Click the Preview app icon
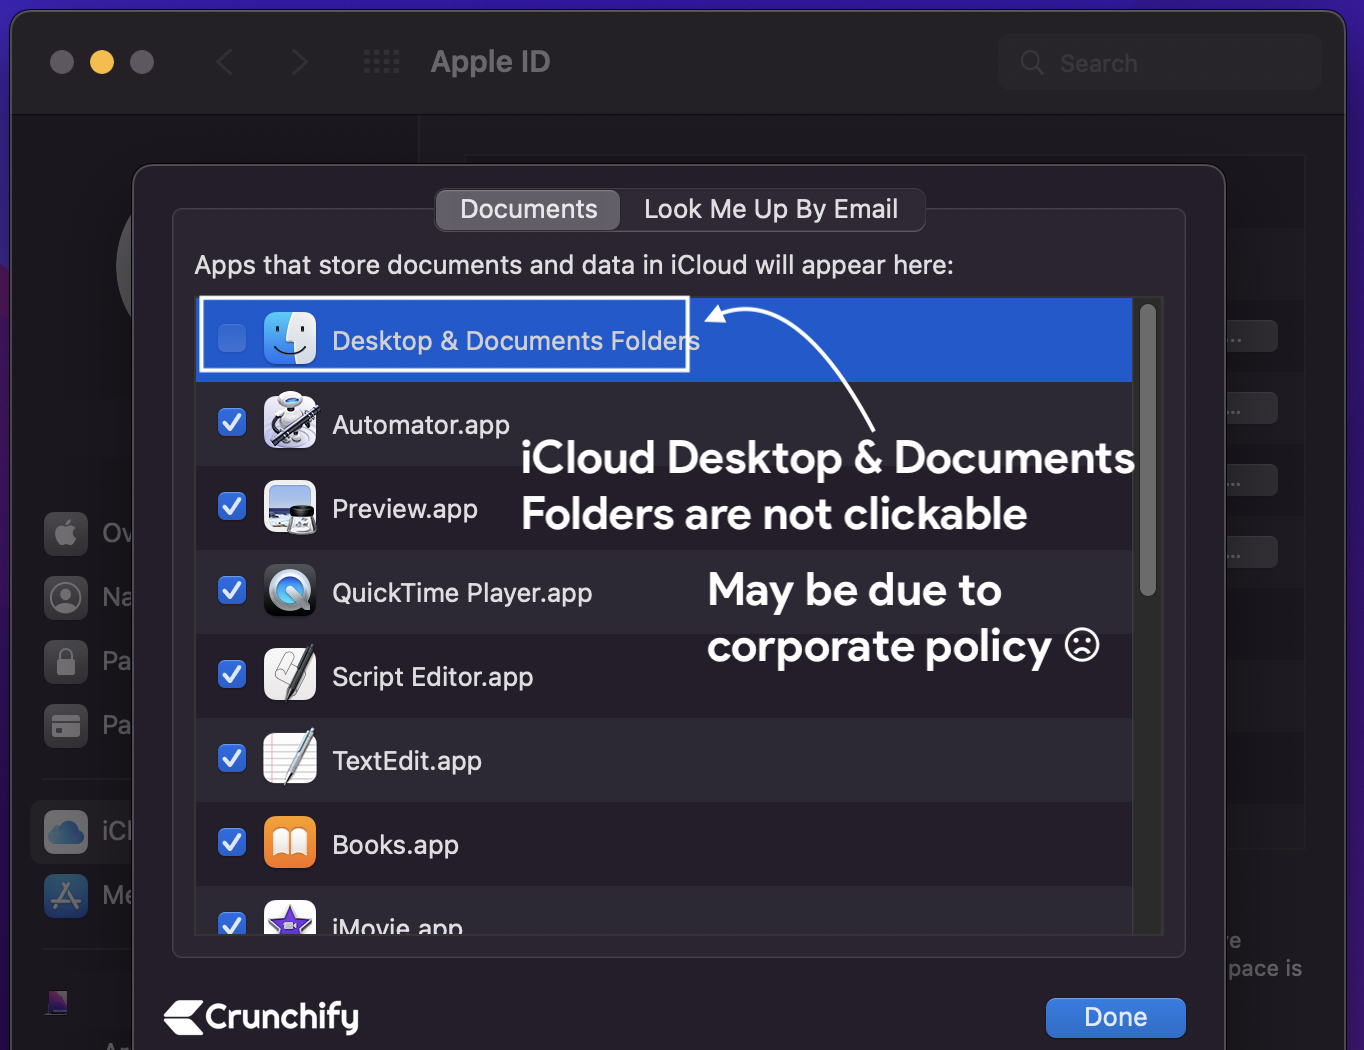Image resolution: width=1364 pixels, height=1050 pixels. pos(290,506)
